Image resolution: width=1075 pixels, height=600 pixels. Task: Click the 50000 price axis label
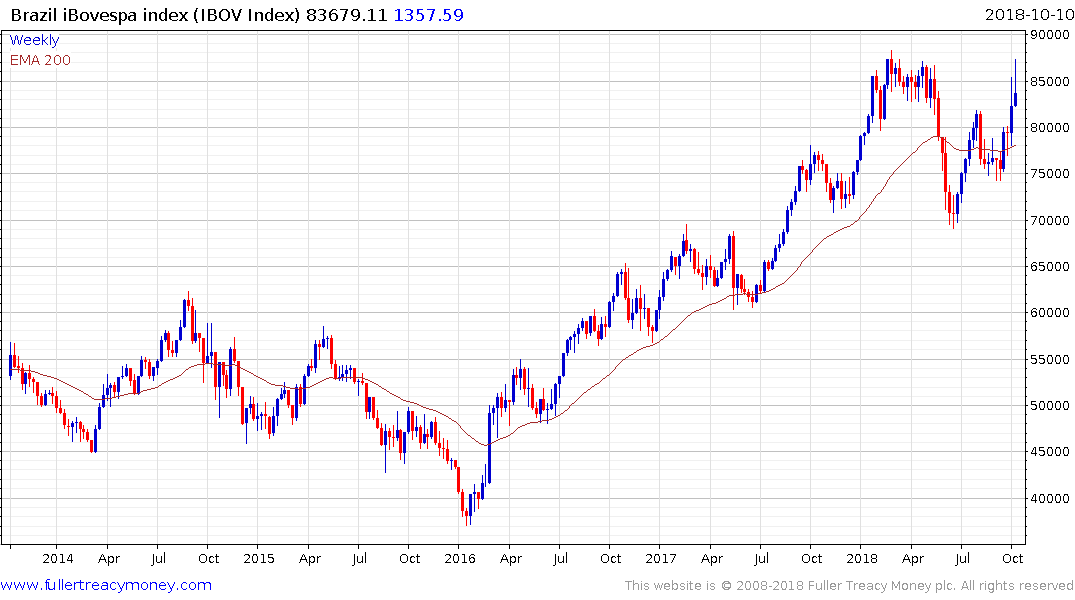[1050, 406]
